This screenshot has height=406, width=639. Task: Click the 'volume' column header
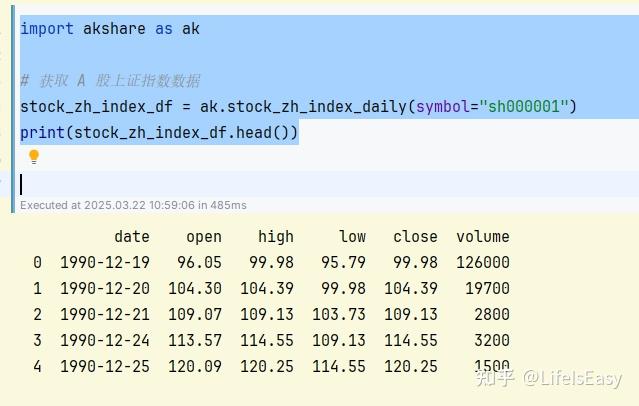coord(483,237)
